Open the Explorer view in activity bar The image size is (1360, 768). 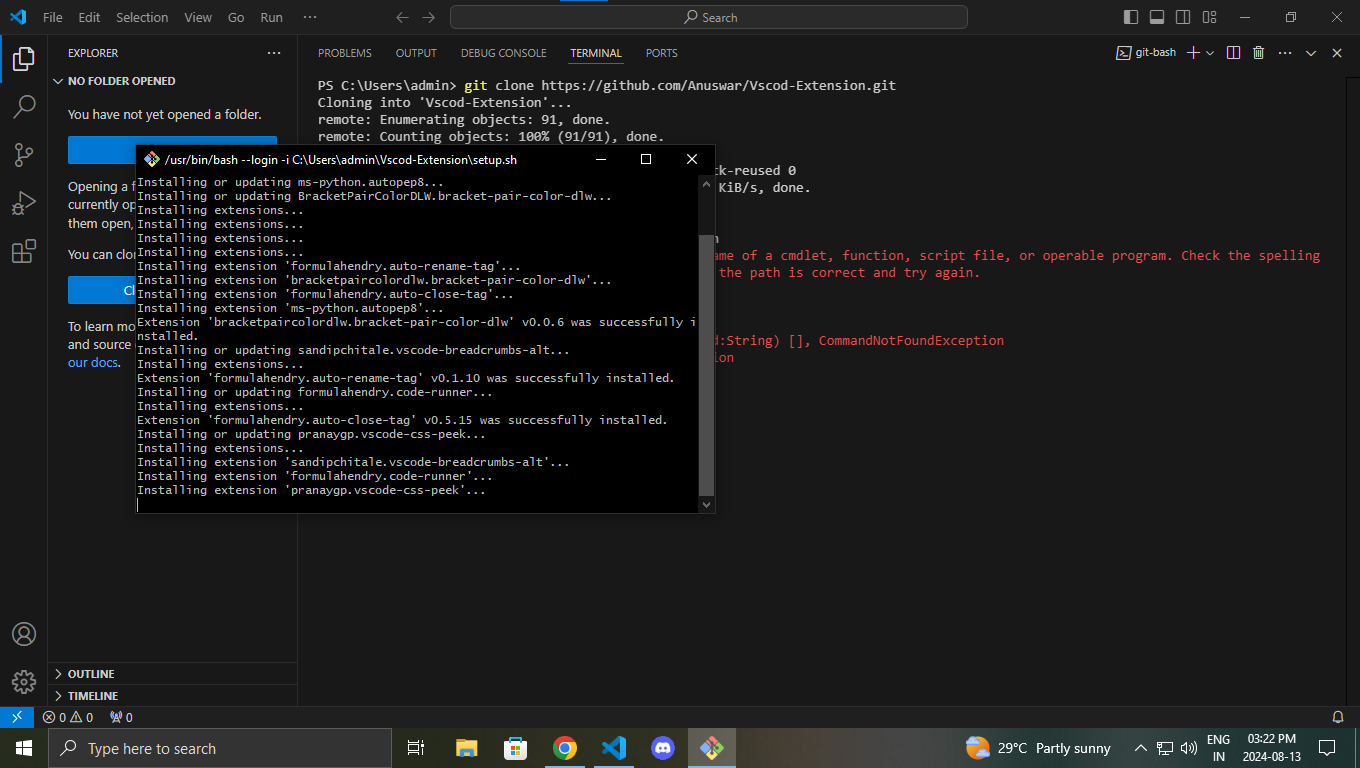24,59
